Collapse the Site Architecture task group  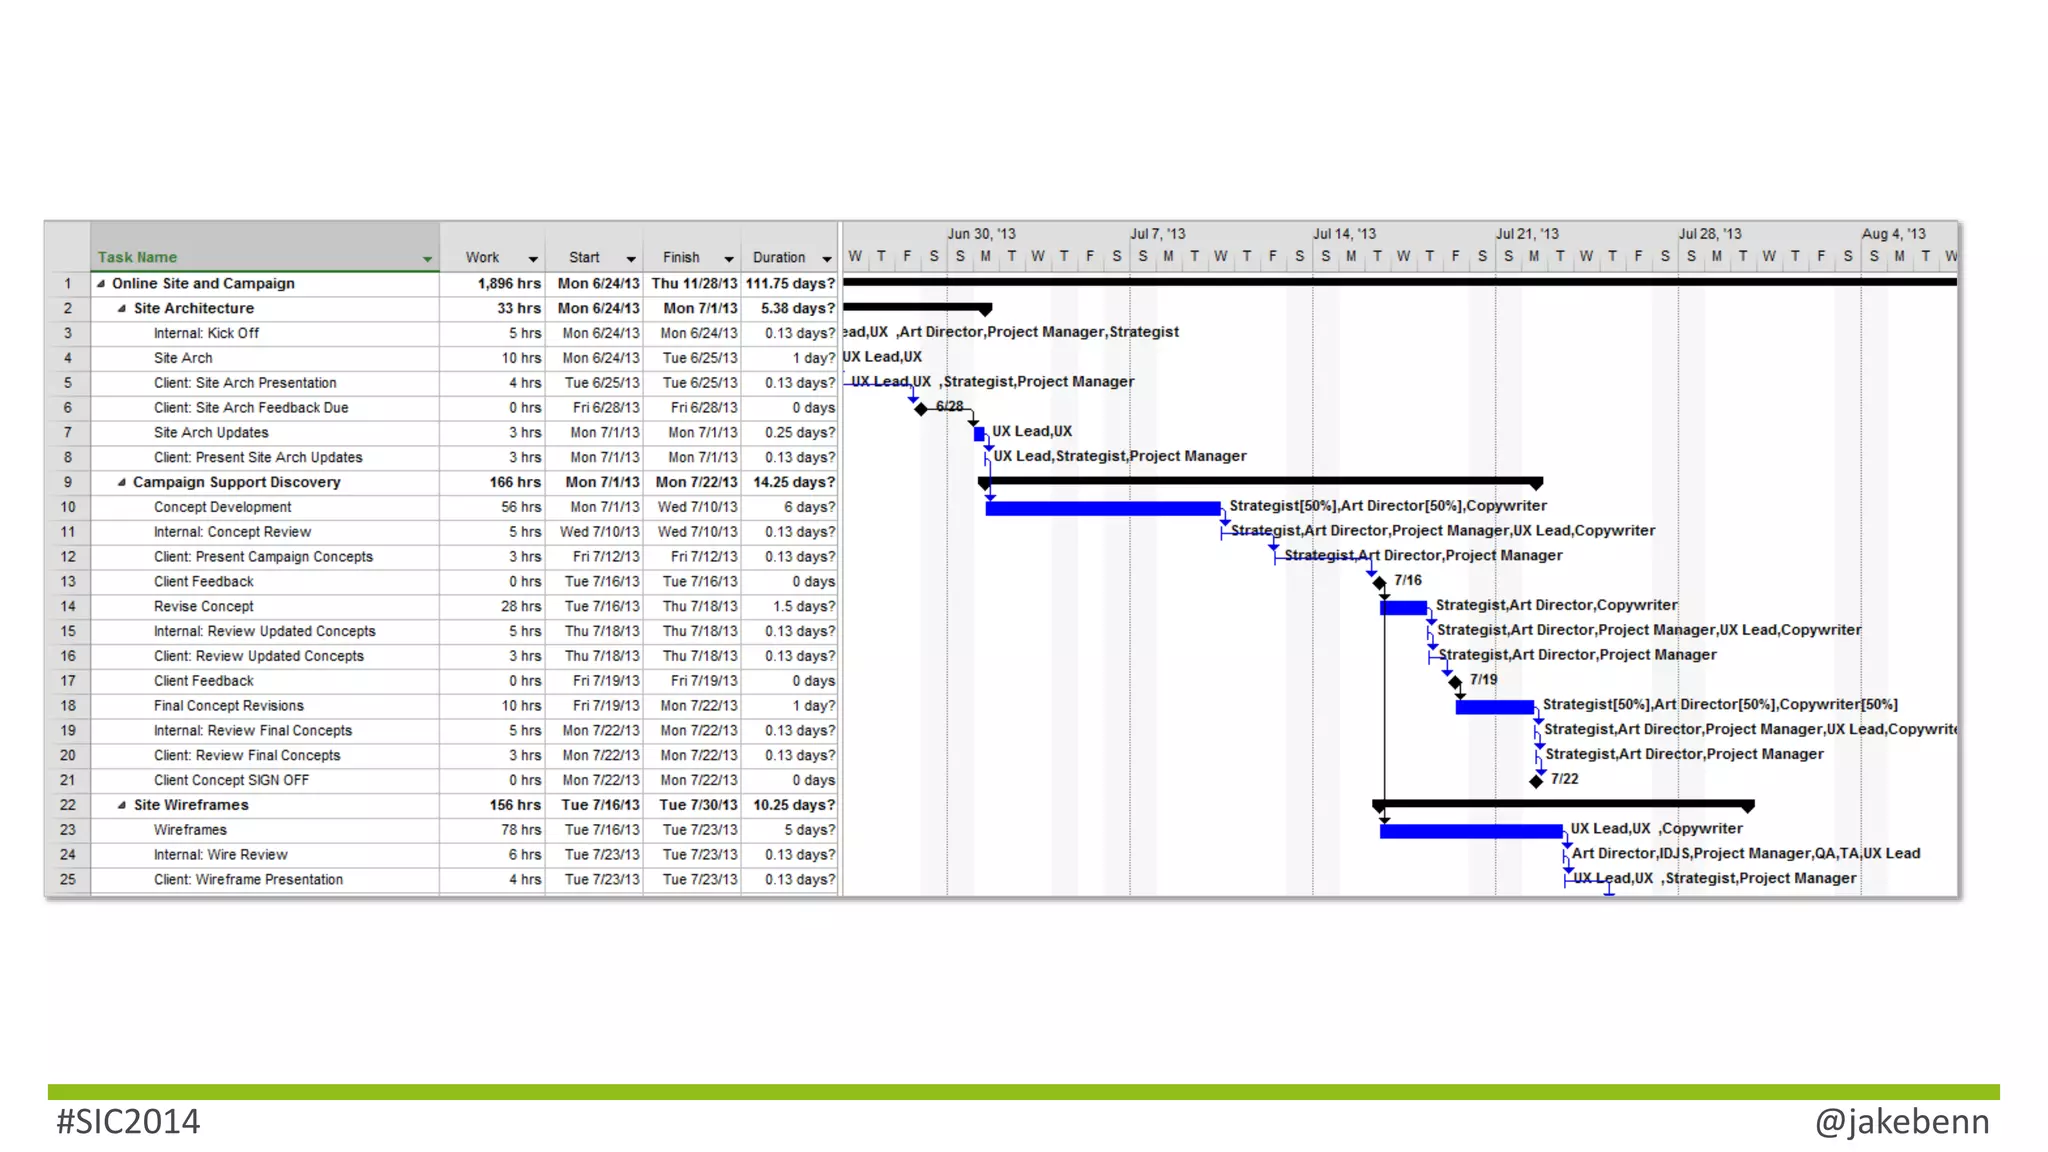(122, 309)
